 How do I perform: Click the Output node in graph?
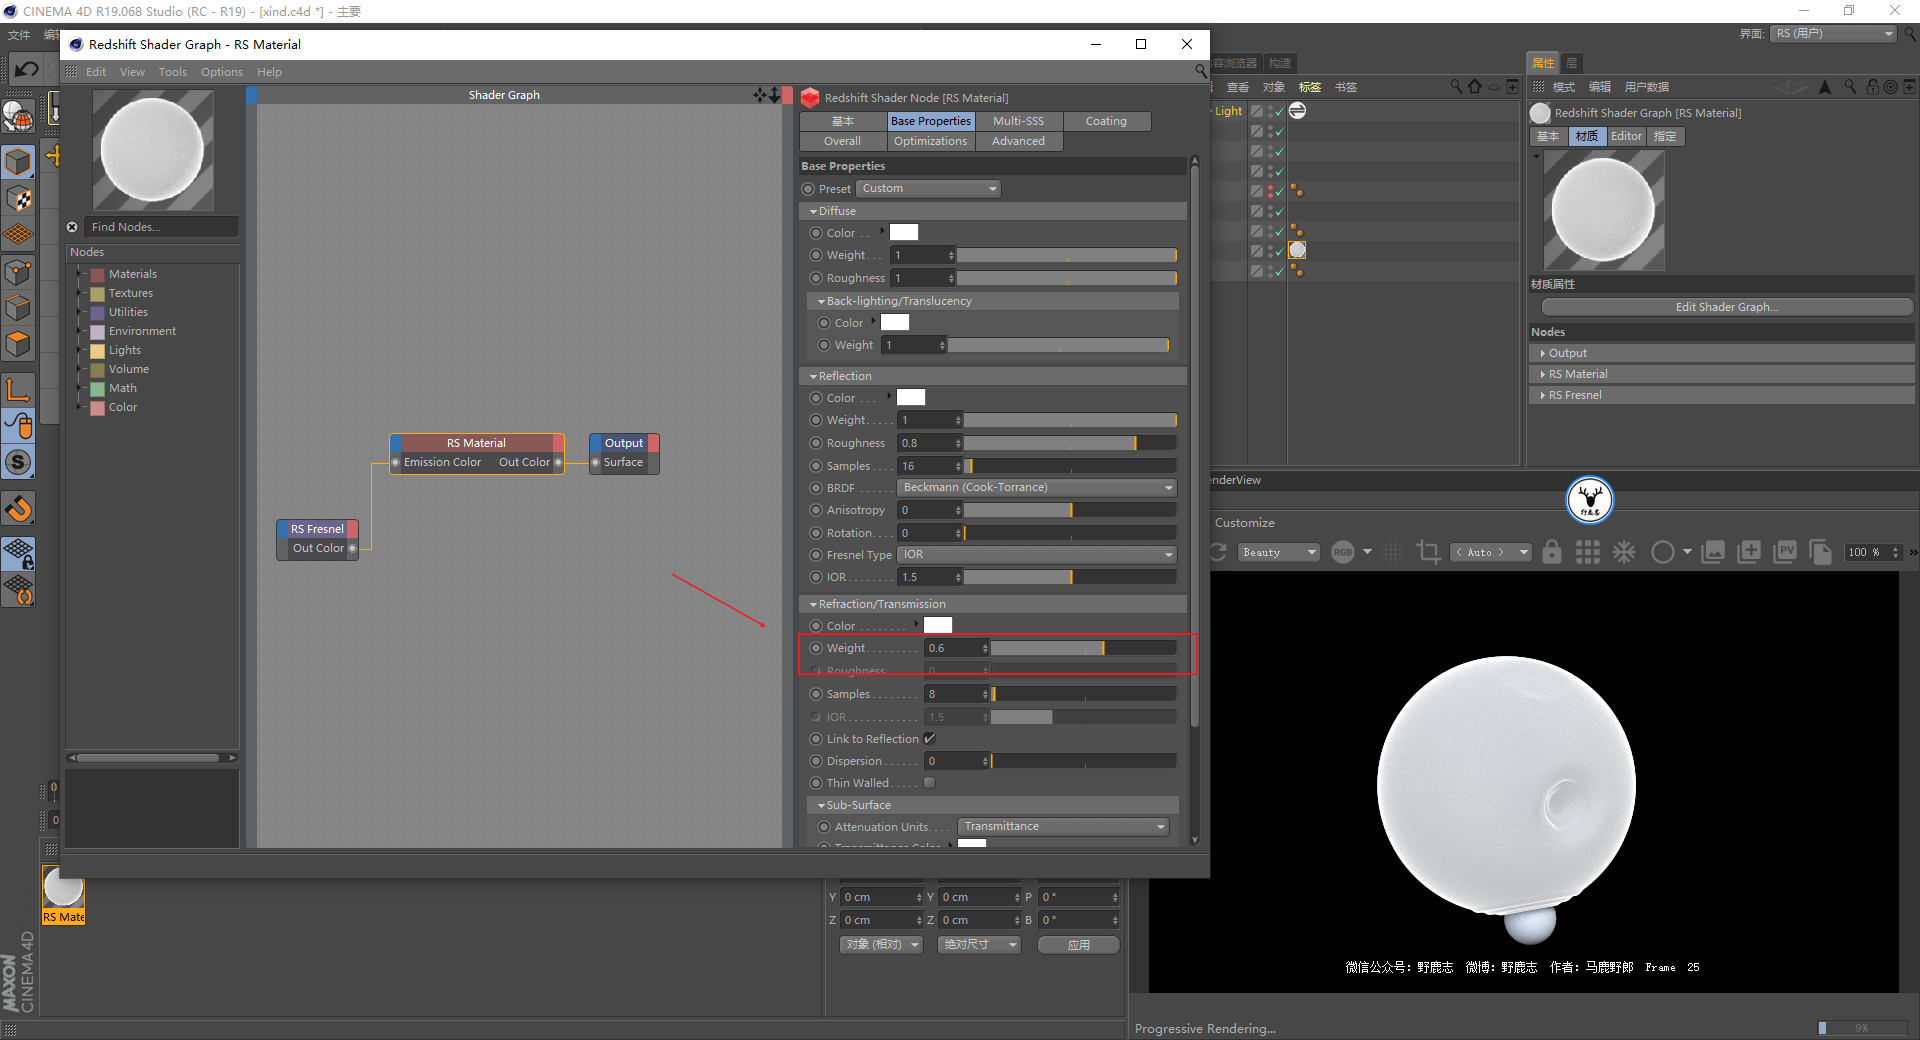pos(624,453)
